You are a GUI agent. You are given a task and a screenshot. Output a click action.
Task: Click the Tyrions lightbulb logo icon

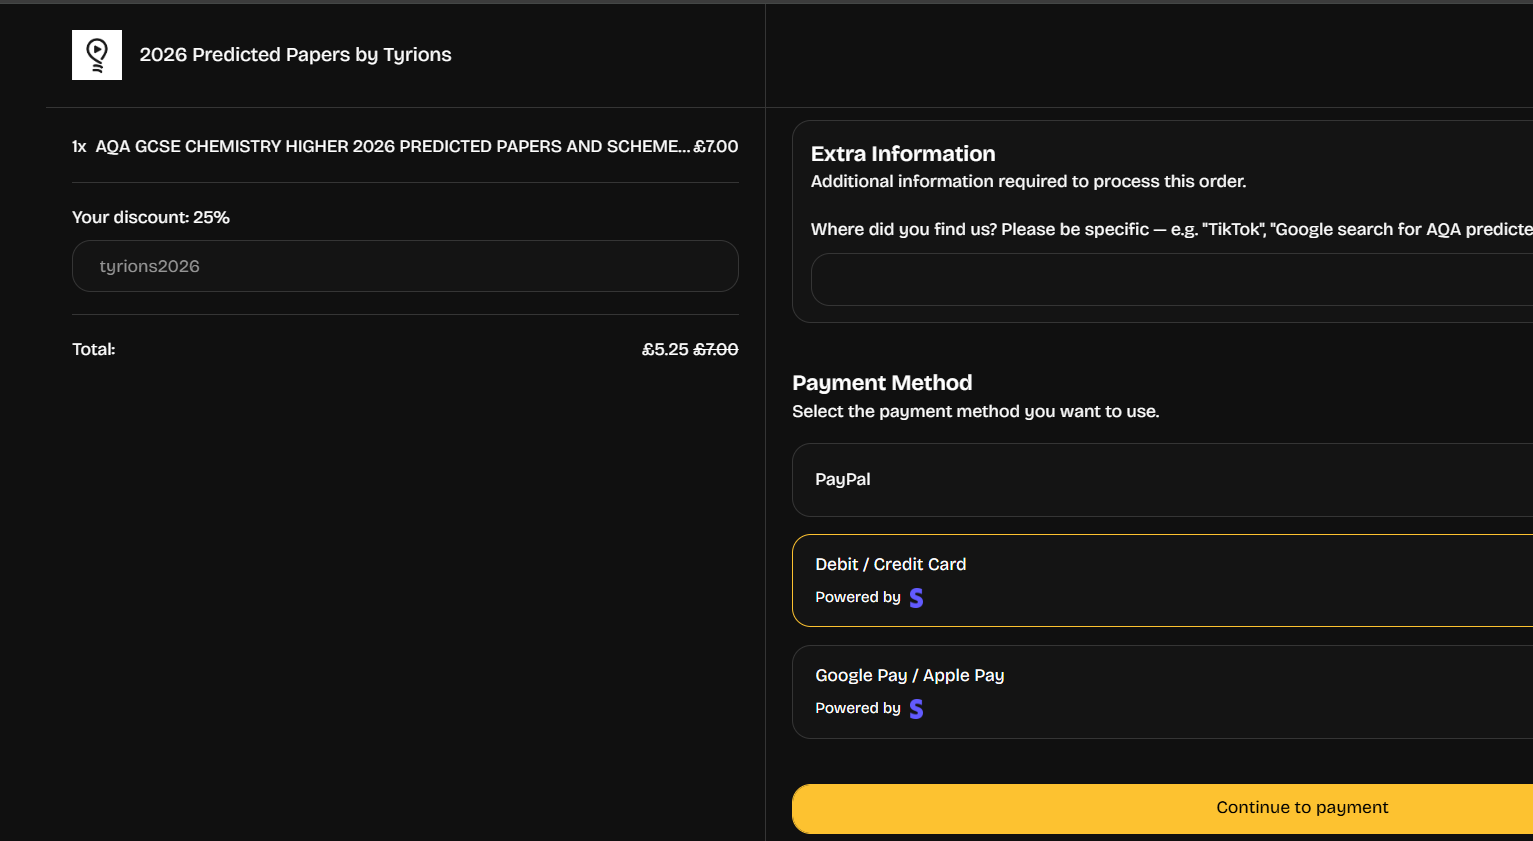(x=97, y=55)
